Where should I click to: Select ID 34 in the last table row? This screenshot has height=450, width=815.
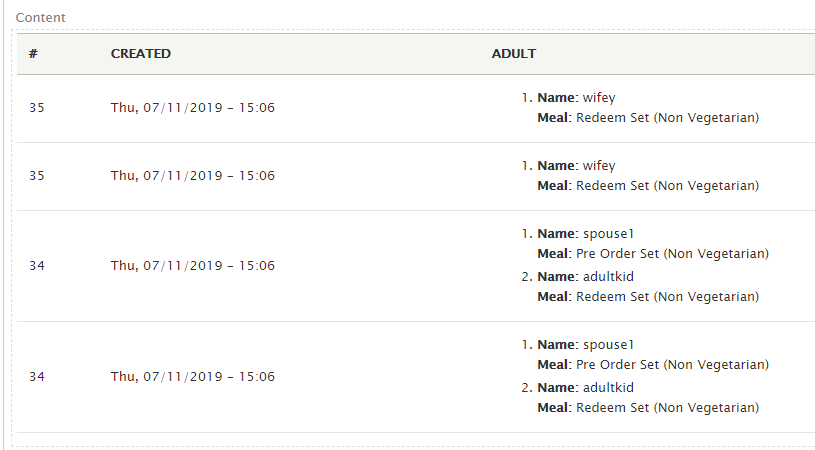click(x=37, y=377)
